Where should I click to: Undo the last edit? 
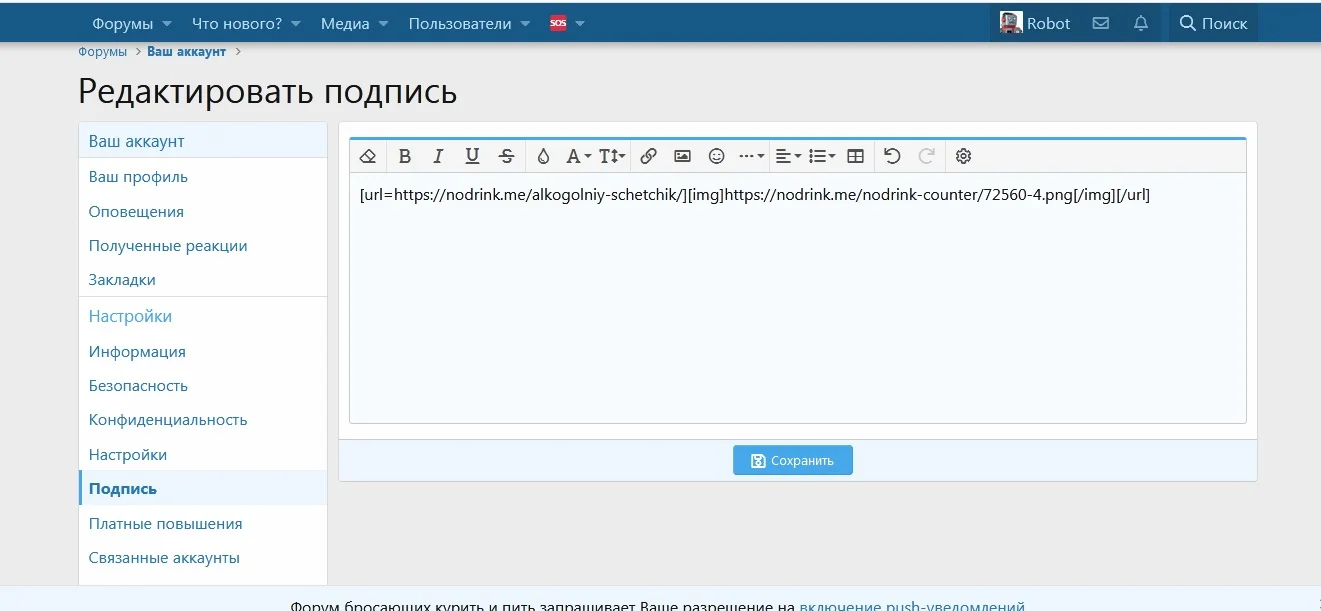point(892,156)
